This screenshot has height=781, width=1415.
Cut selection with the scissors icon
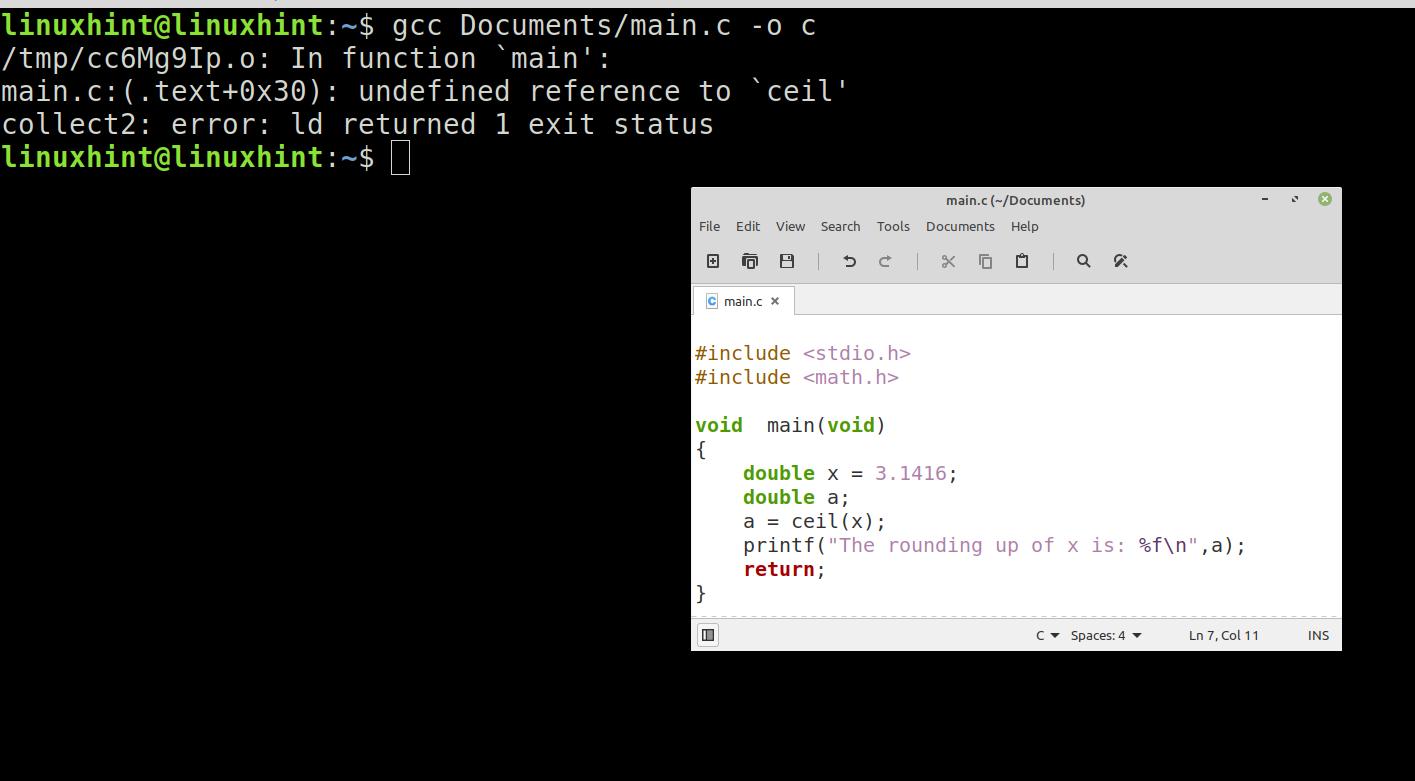click(x=948, y=261)
